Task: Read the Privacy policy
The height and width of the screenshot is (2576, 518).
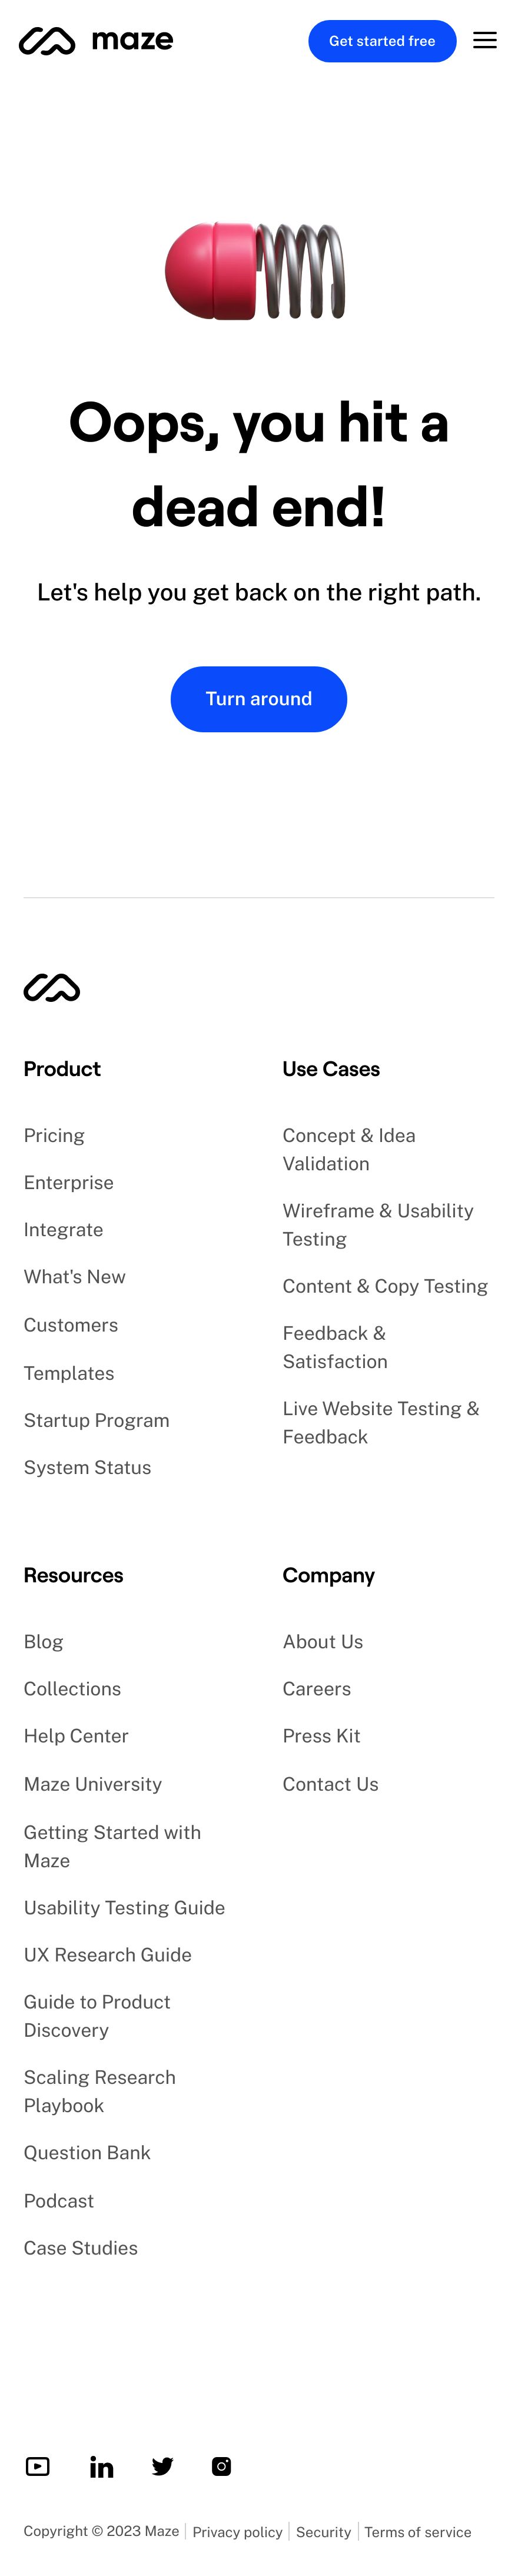Action: (x=237, y=2532)
